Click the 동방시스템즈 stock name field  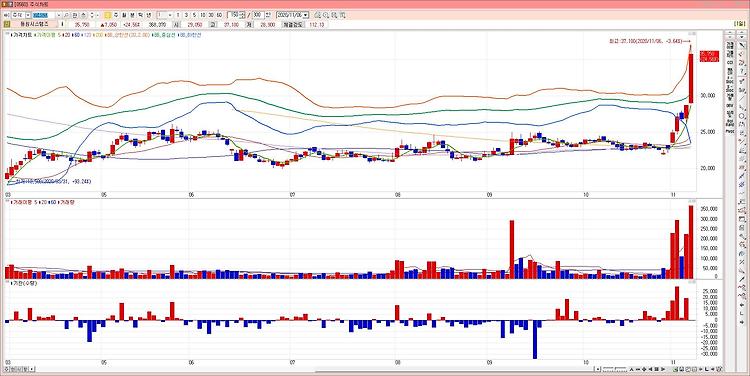tap(34, 24)
